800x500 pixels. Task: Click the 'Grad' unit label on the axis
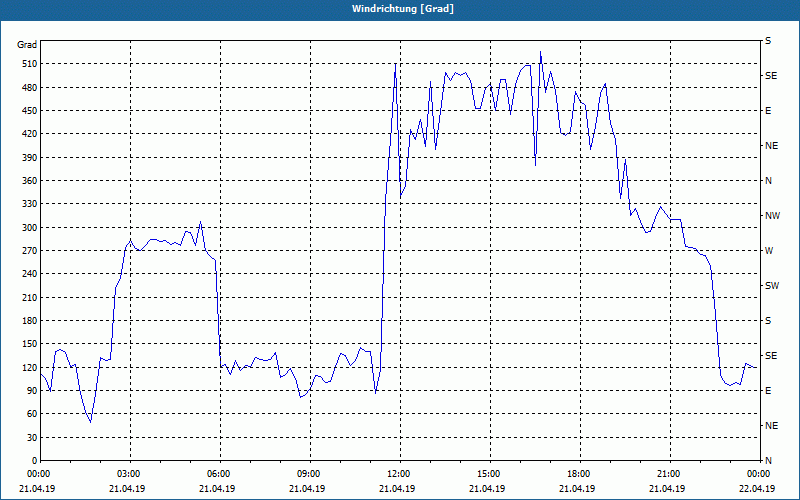coord(27,45)
